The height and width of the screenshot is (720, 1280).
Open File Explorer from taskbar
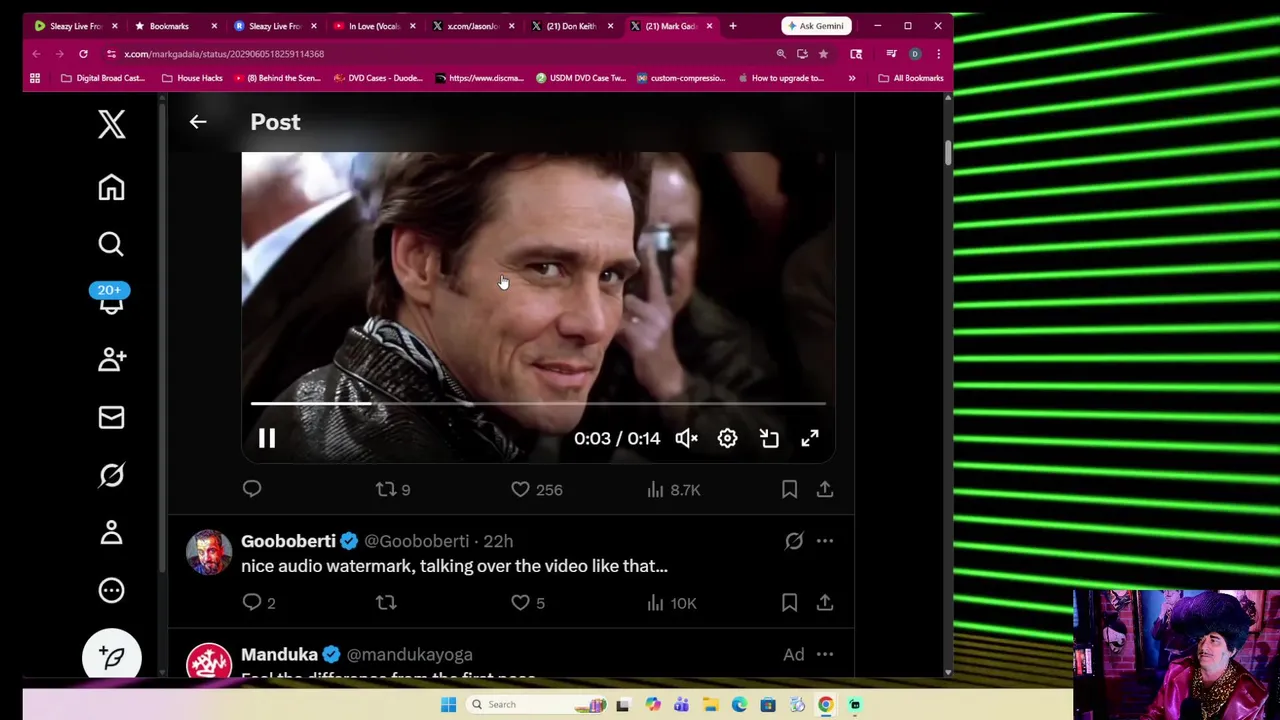(x=710, y=705)
